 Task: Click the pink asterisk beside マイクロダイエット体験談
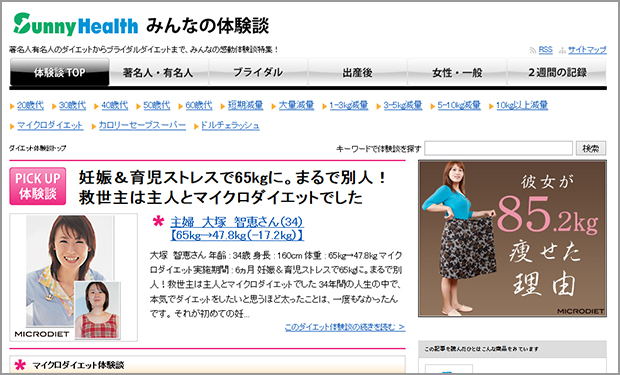(20, 365)
